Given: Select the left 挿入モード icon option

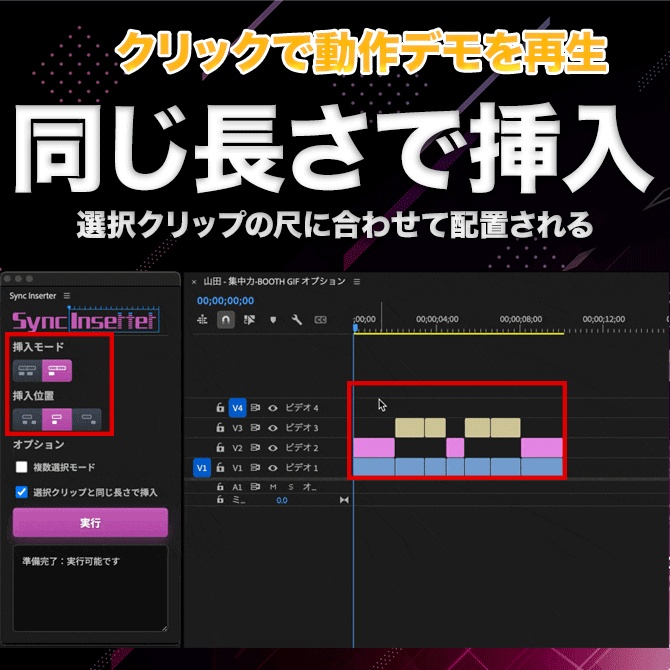Looking at the screenshot, I should (27, 370).
